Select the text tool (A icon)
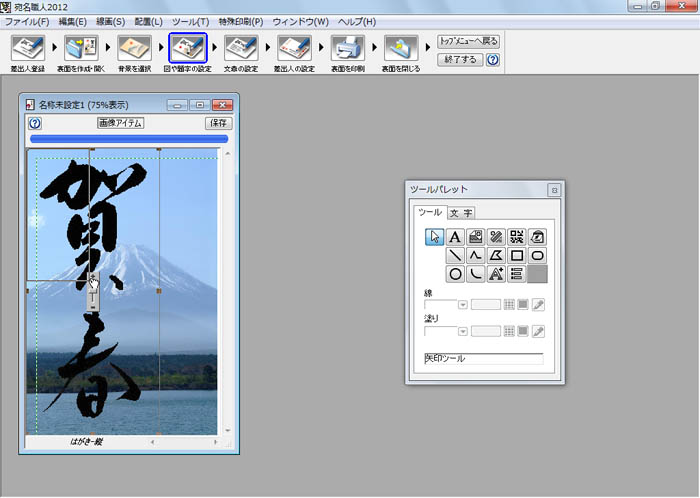Viewport: 700px width, 498px height. click(454, 237)
